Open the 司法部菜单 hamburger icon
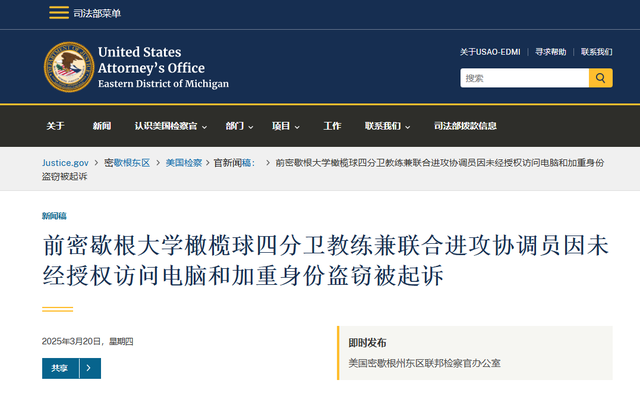The image size is (640, 405). click(x=59, y=13)
